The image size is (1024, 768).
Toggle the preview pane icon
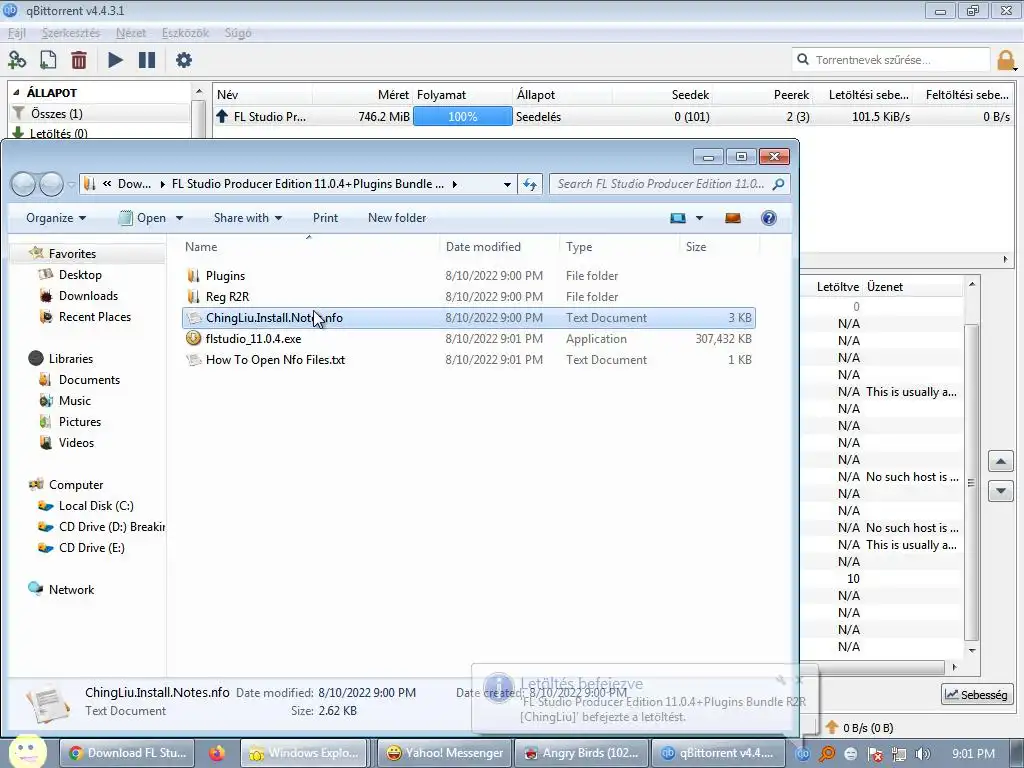733,218
